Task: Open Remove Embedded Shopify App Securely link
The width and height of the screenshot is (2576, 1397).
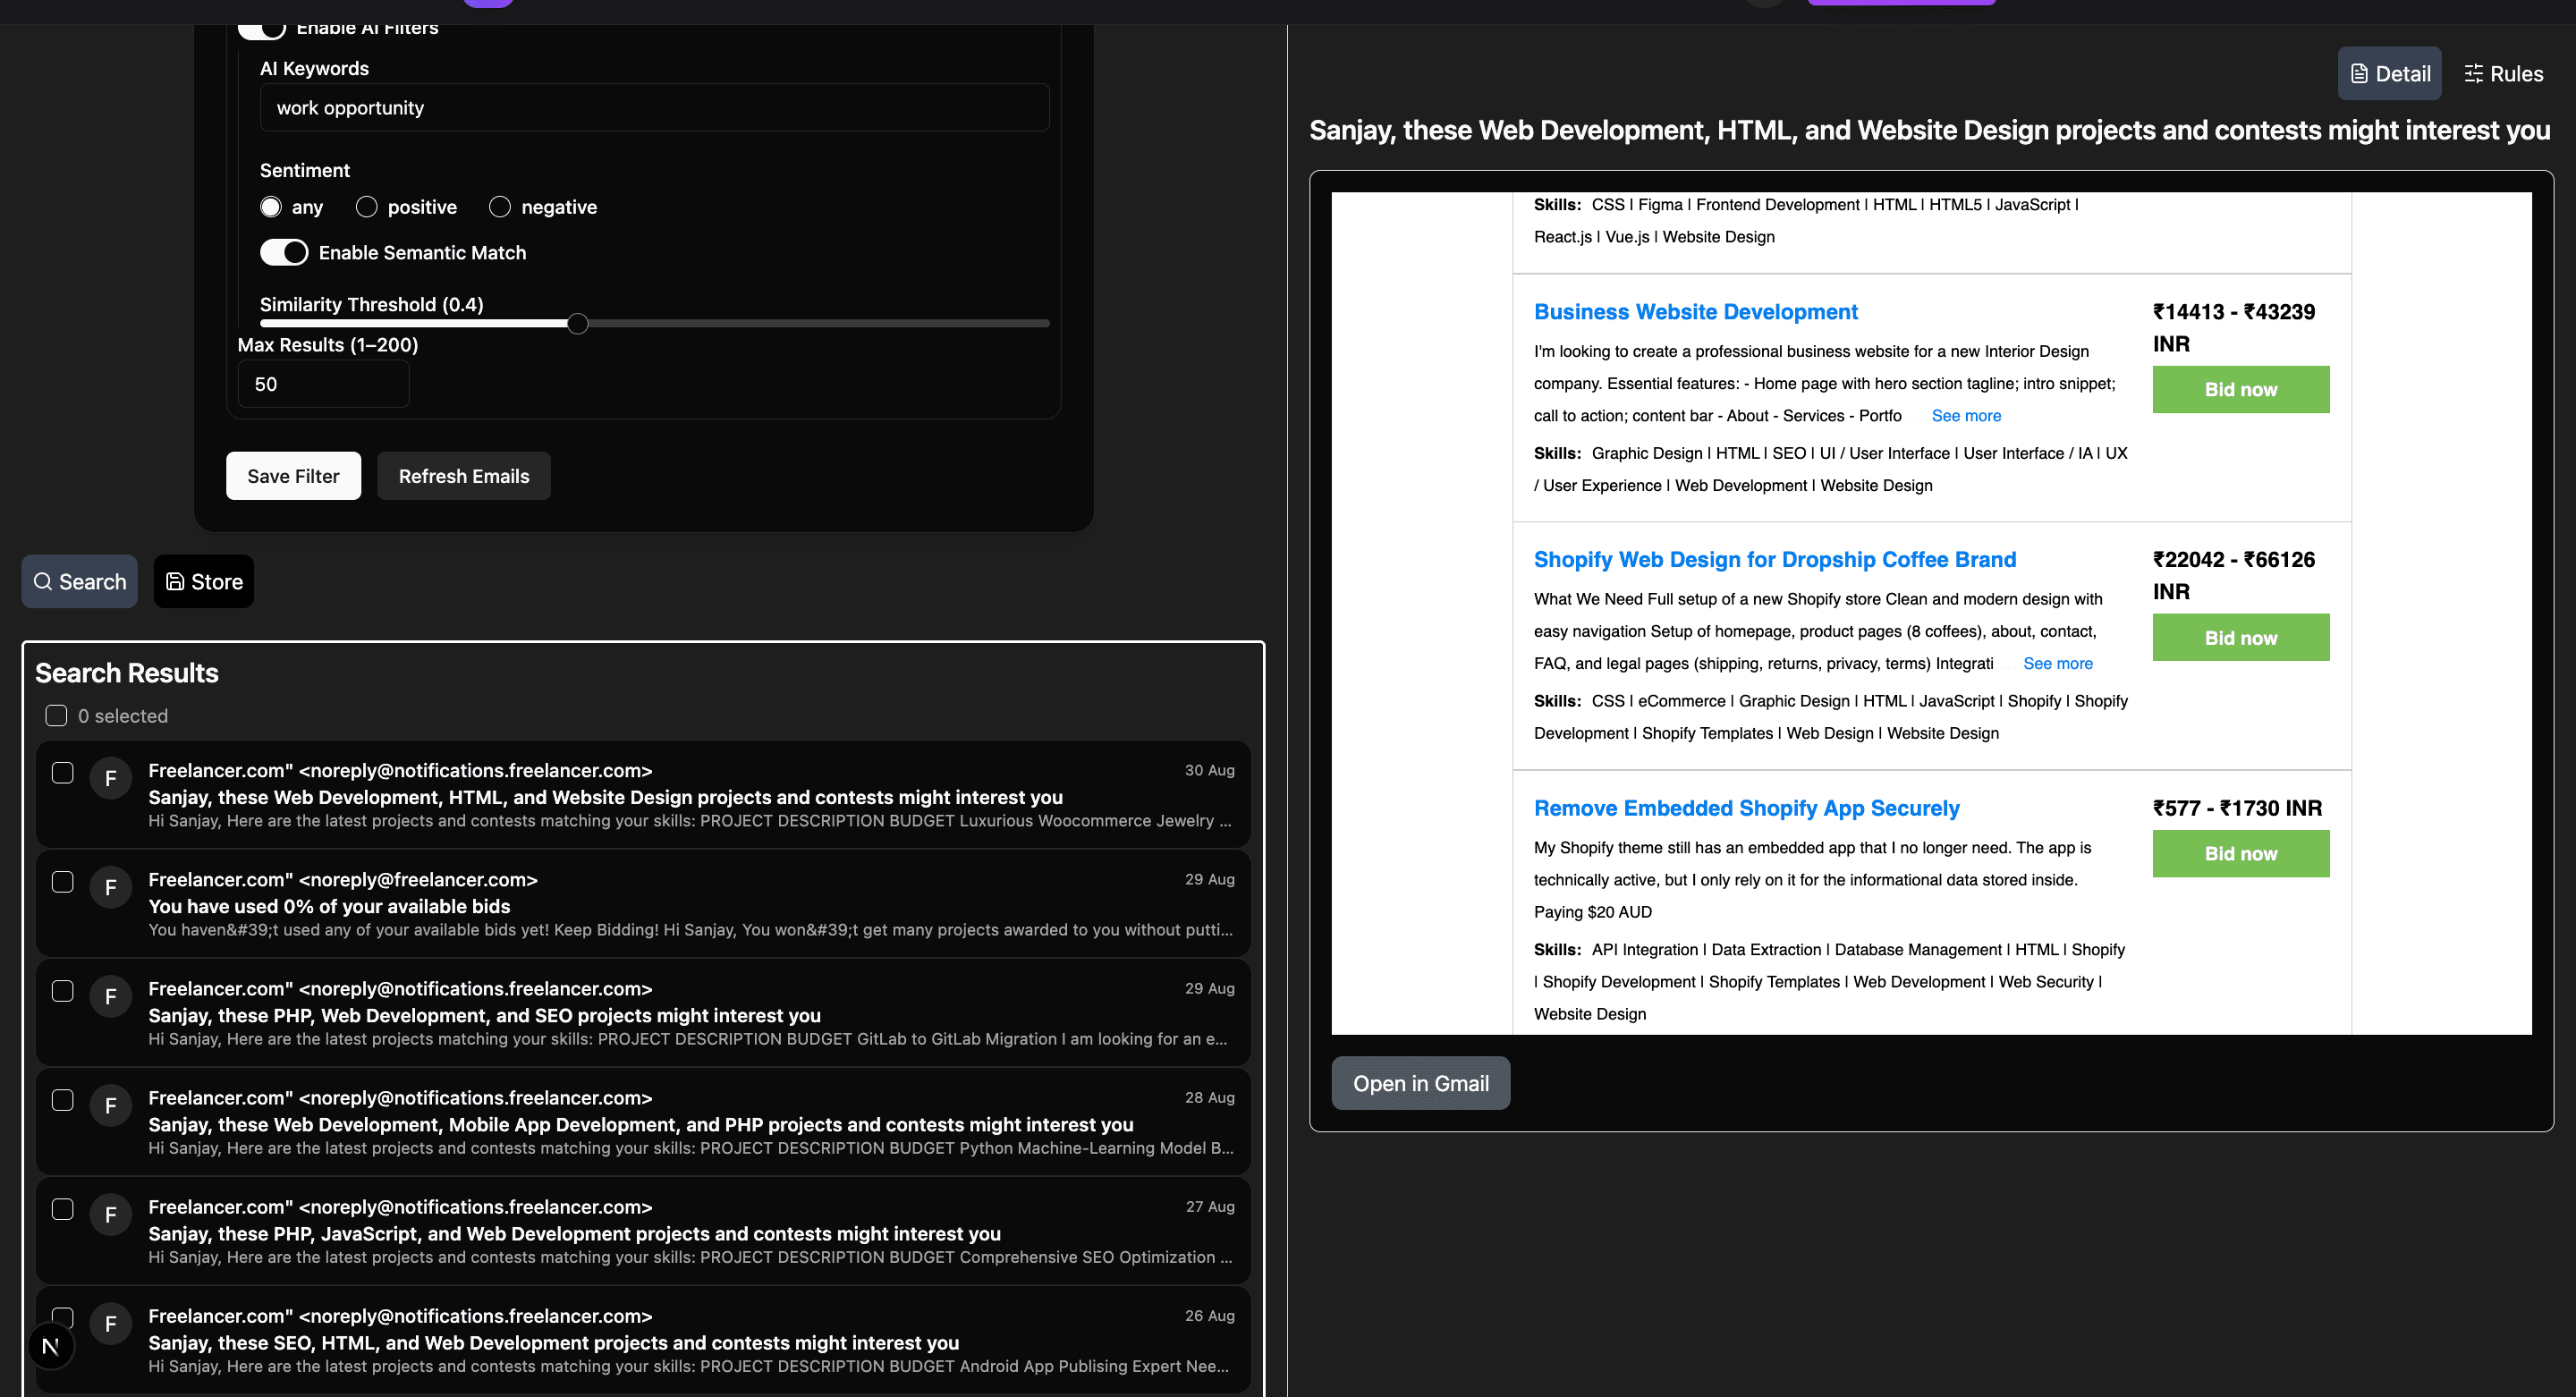Action: (1746, 807)
